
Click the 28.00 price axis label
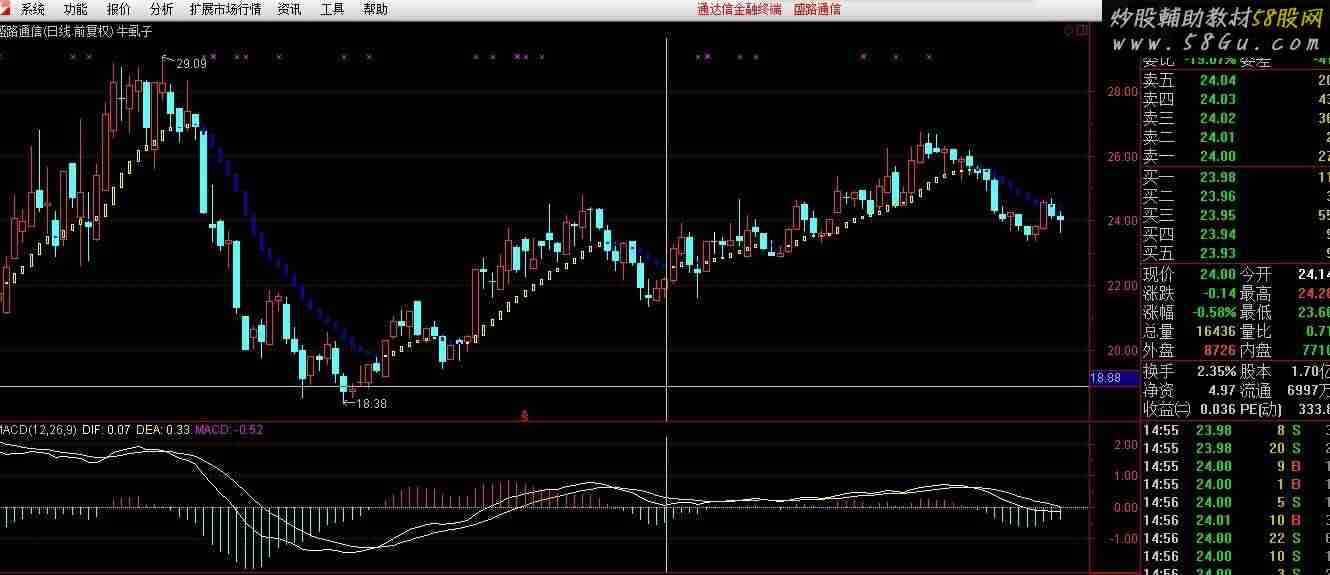(x=1122, y=91)
